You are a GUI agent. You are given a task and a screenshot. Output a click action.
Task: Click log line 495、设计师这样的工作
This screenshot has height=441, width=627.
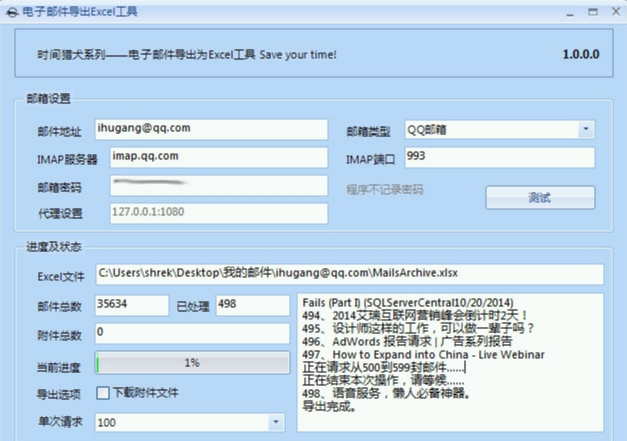(x=418, y=328)
